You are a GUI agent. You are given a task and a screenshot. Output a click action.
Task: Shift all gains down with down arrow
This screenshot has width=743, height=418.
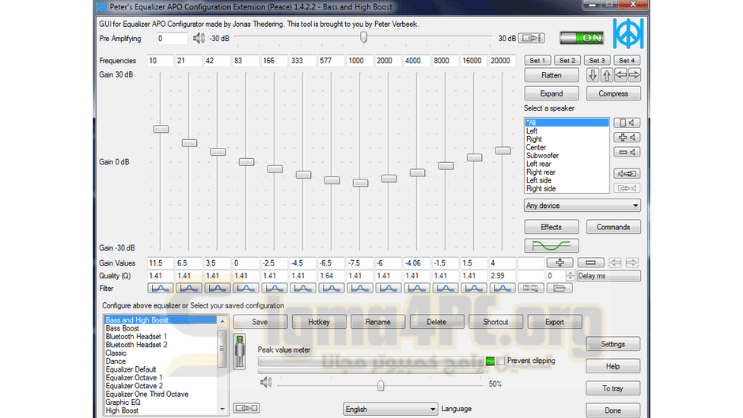pyautogui.click(x=592, y=75)
